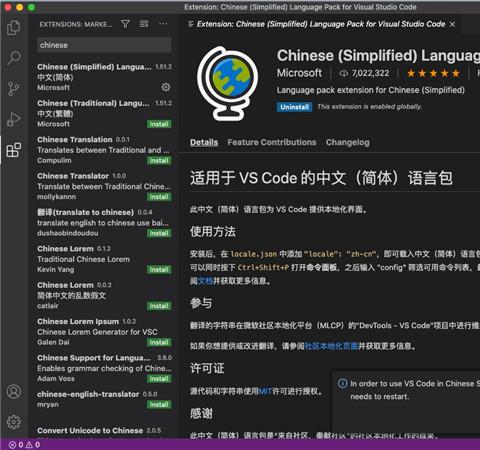480x450 pixels.
Task: Open the MIT license link
Action: (x=265, y=391)
